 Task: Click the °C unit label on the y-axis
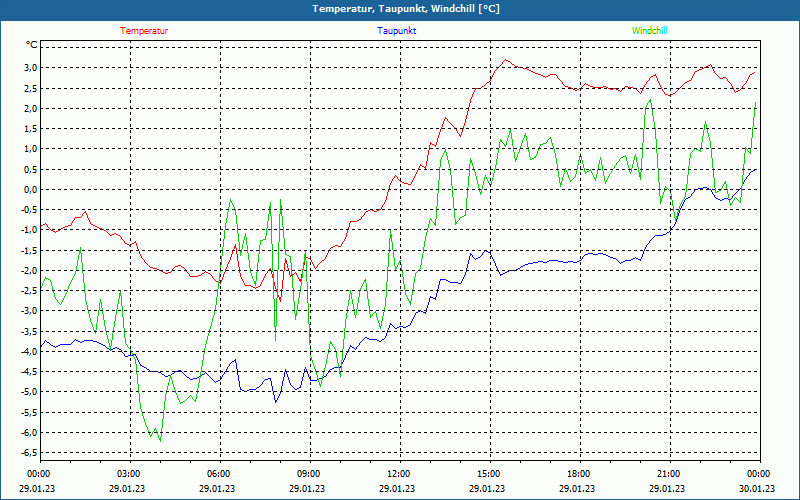(32, 45)
